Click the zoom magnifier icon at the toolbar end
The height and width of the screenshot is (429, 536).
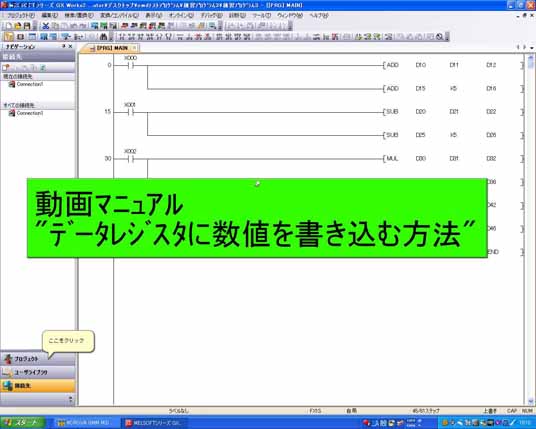440,37
